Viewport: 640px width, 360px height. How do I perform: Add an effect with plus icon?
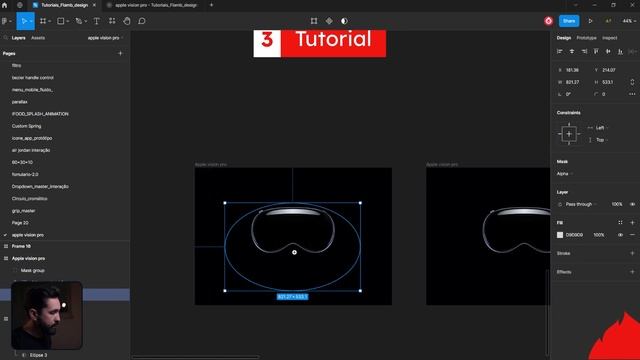[x=632, y=271]
